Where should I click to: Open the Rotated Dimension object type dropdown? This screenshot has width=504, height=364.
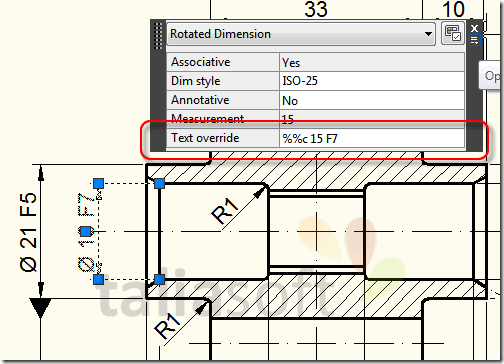click(x=301, y=34)
